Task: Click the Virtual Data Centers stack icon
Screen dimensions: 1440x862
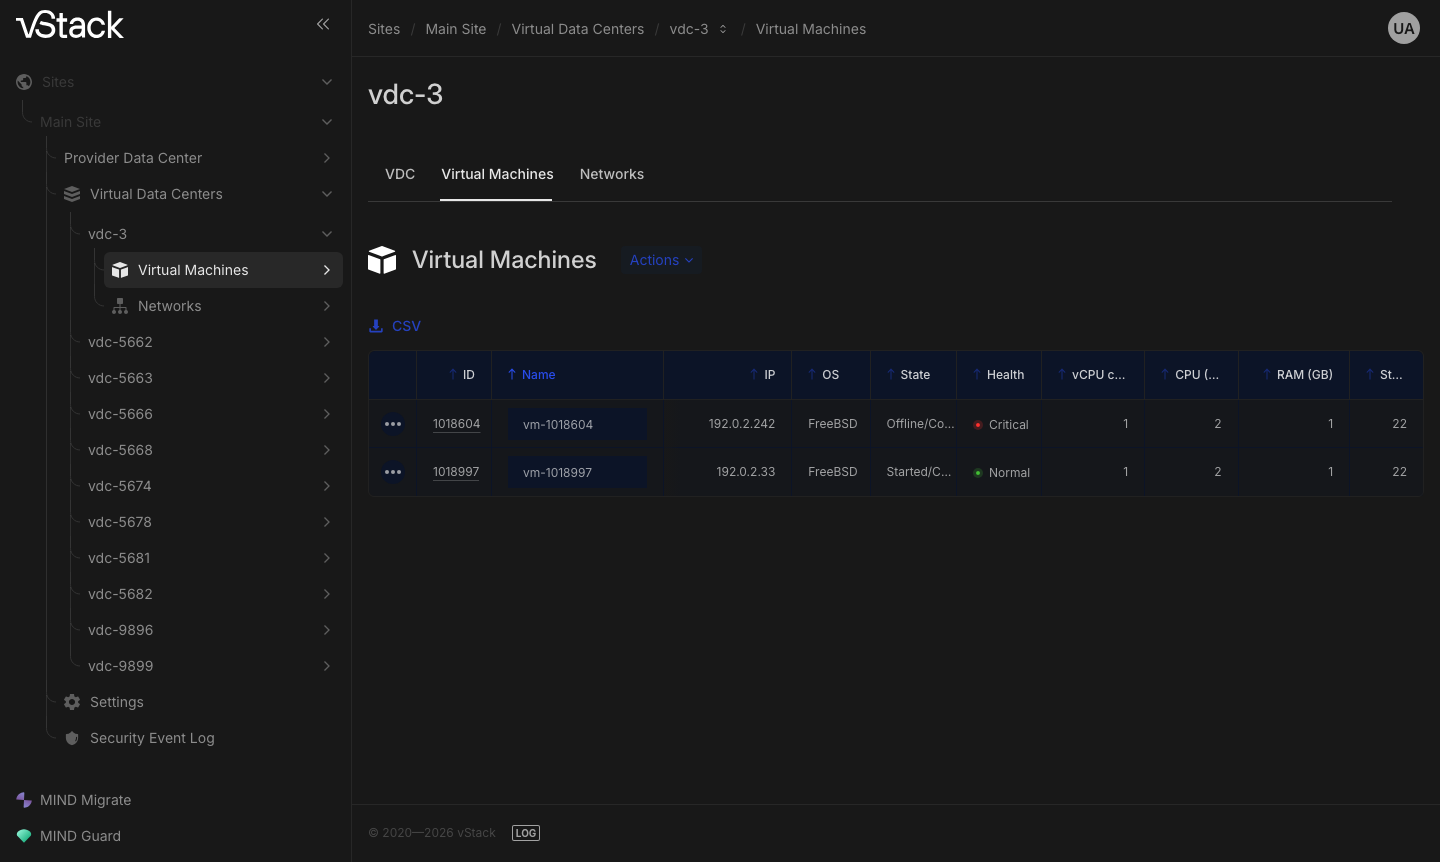Action: coord(72,194)
